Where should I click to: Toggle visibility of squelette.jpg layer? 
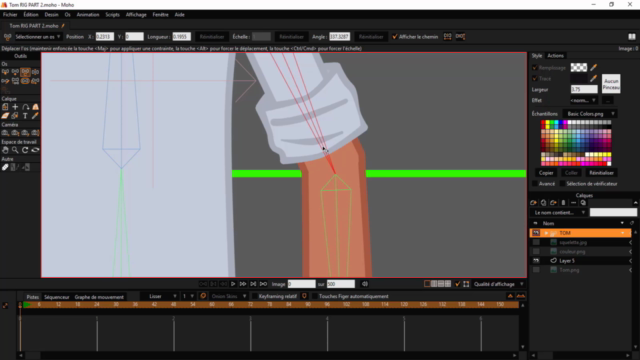click(x=536, y=242)
